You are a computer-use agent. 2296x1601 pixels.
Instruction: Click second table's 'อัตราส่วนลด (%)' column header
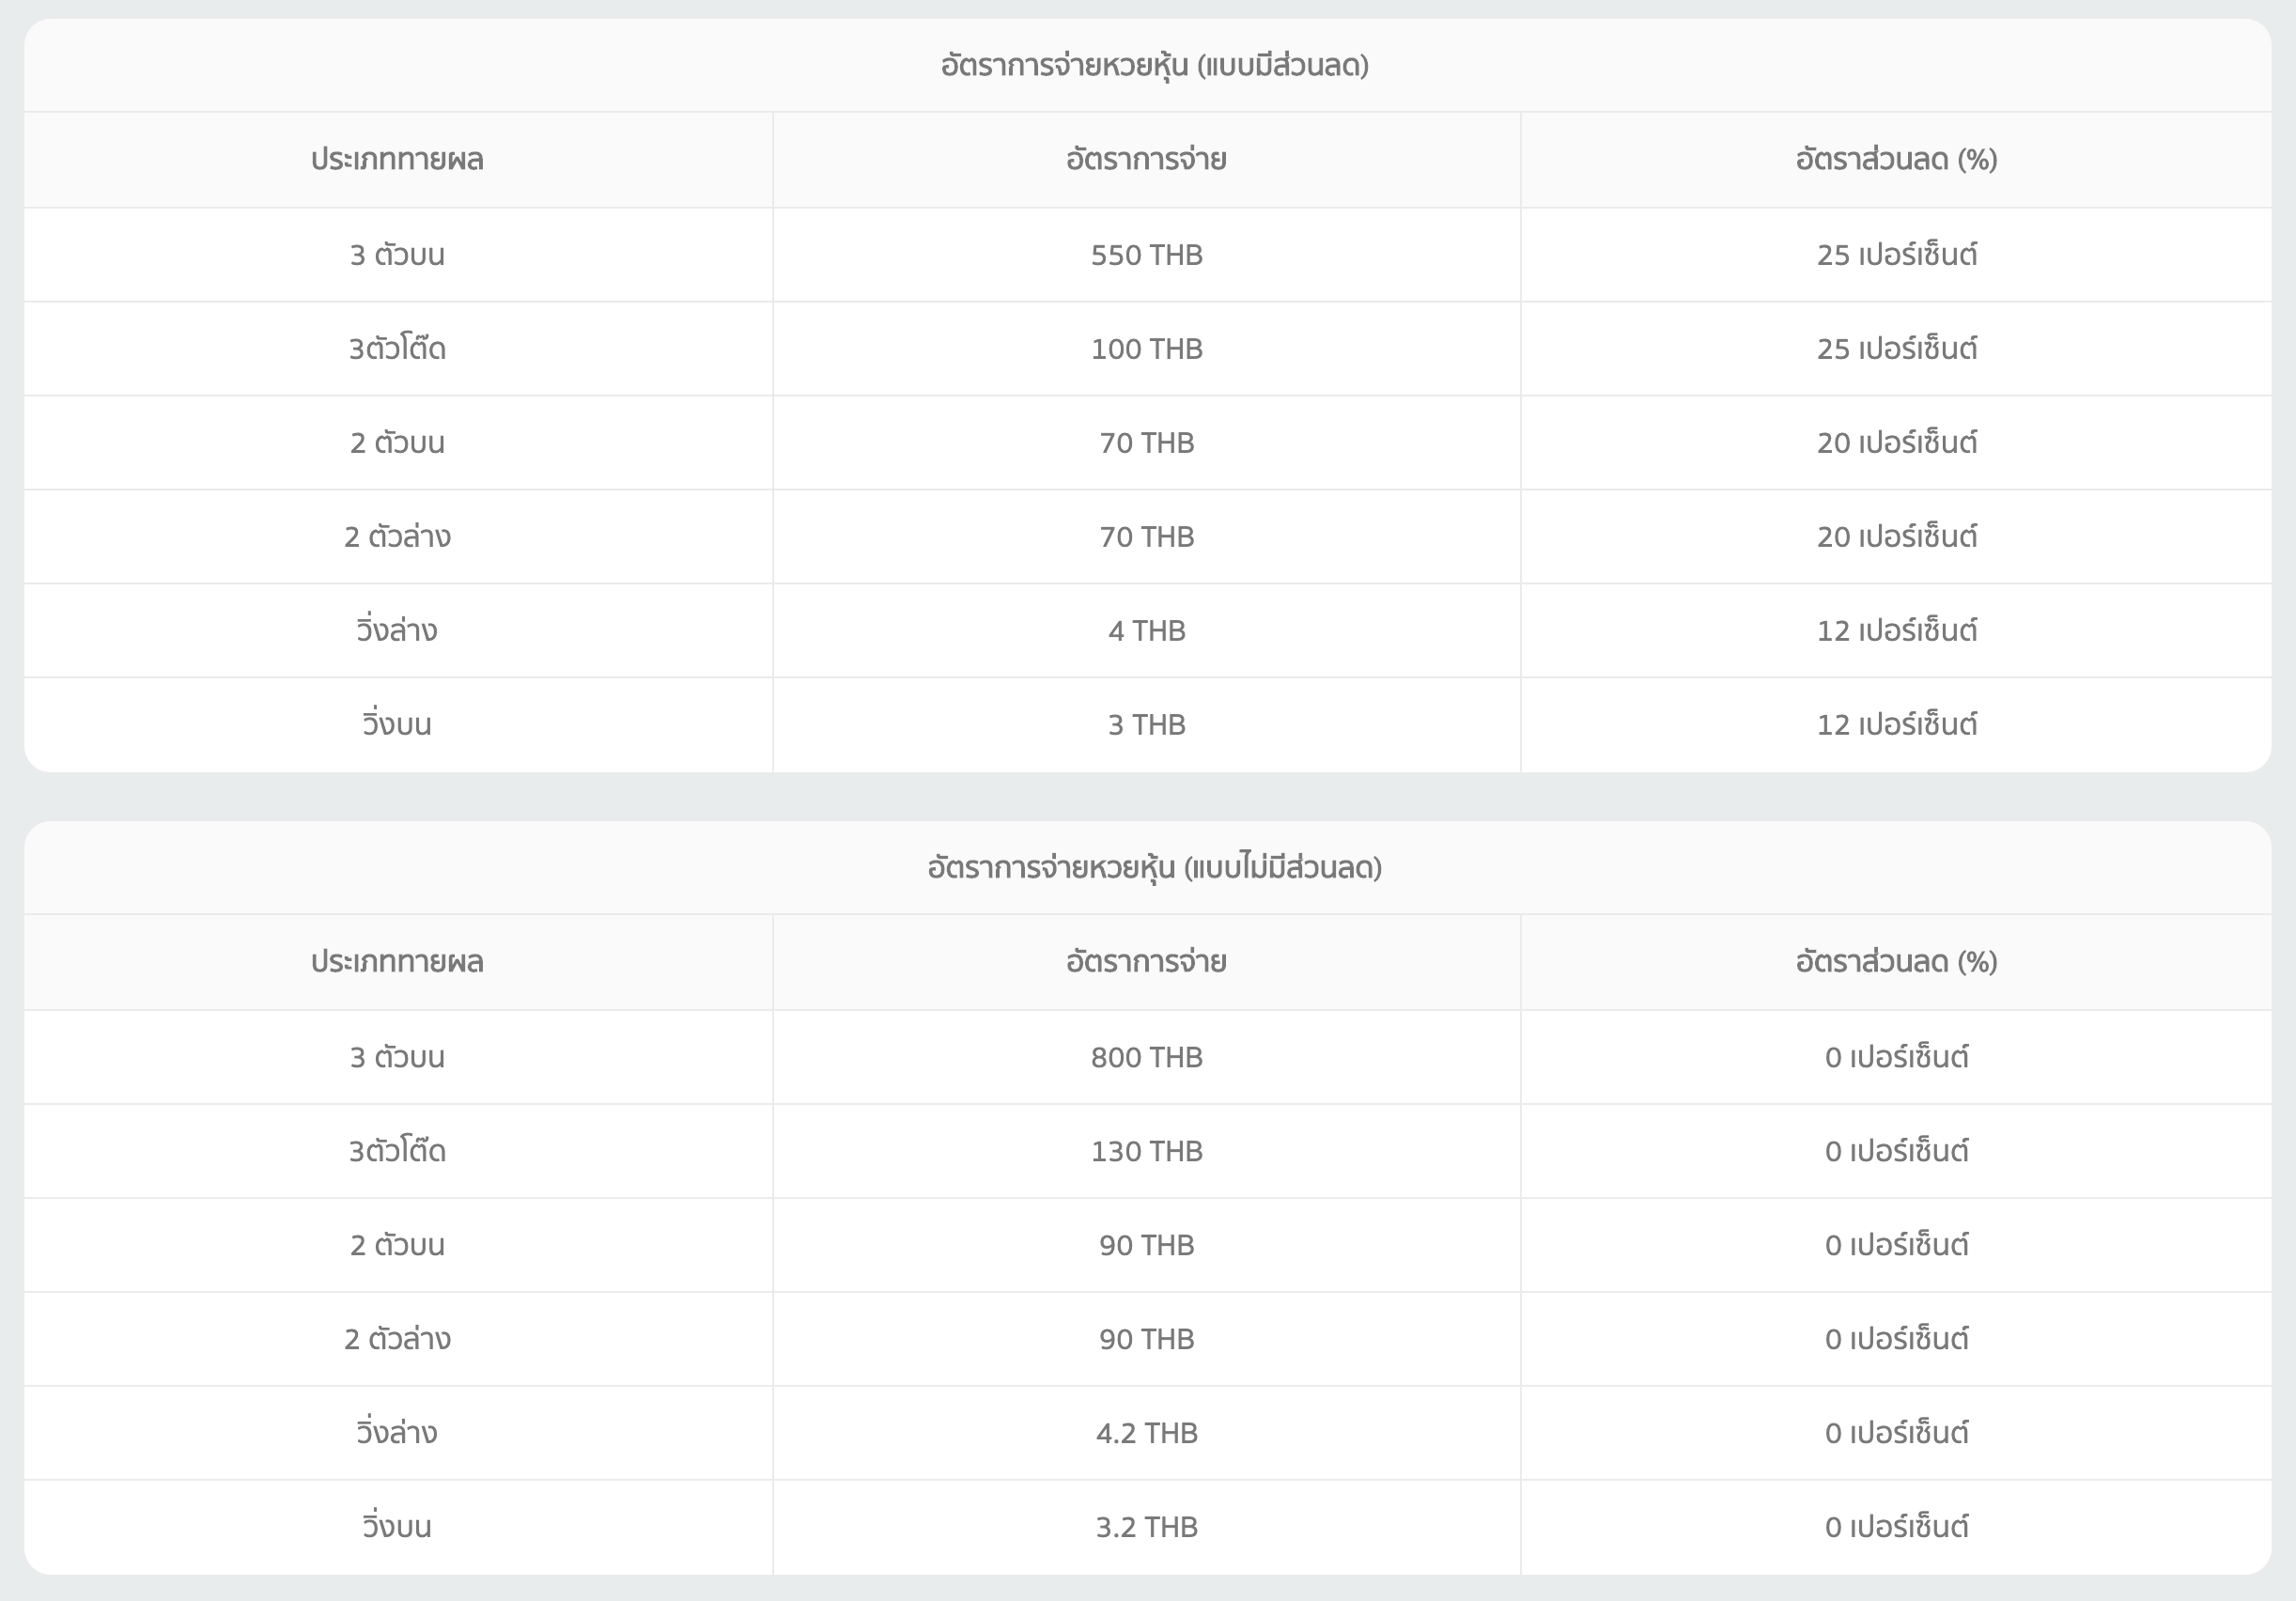click(x=1896, y=962)
